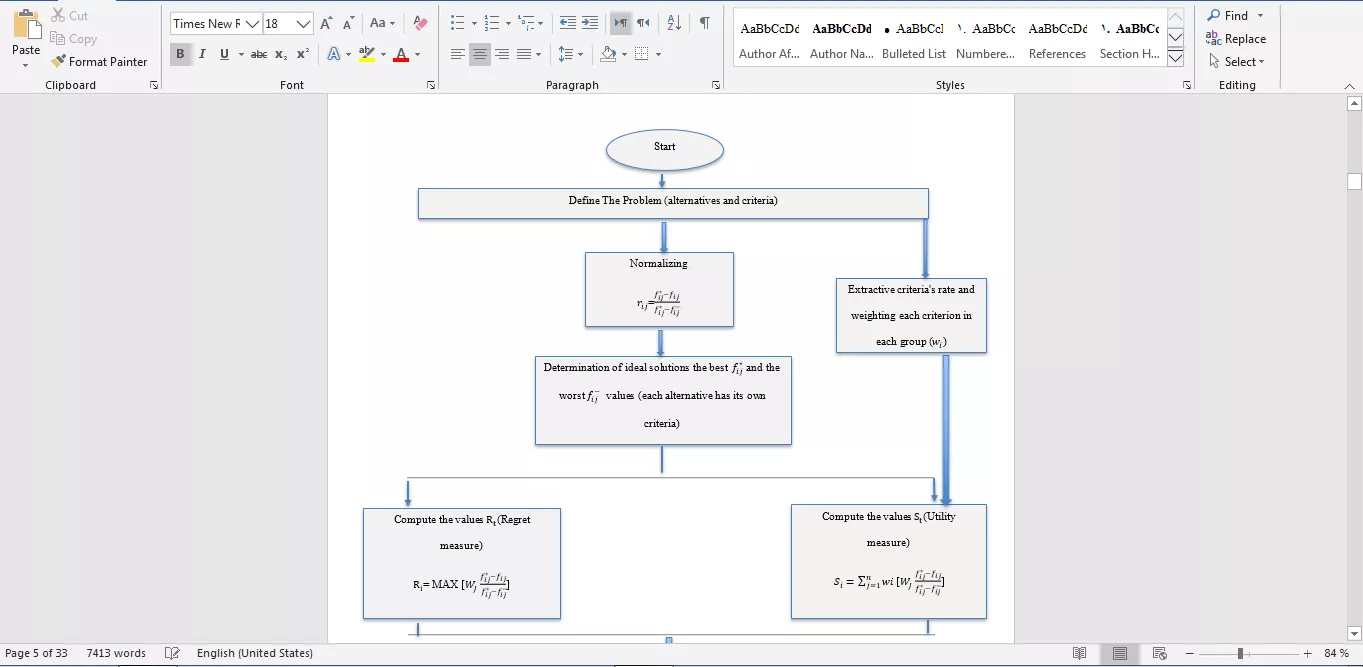This screenshot has height=667, width=1363.
Task: Increase the paragraph indent
Action: coord(590,23)
